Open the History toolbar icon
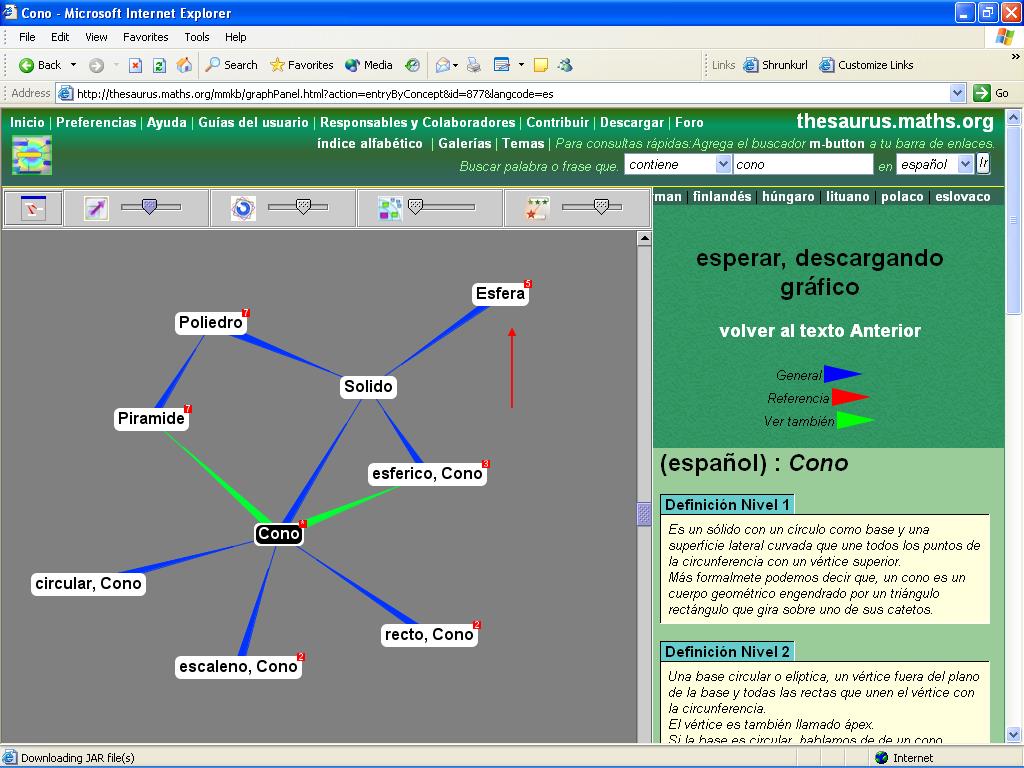 point(412,65)
